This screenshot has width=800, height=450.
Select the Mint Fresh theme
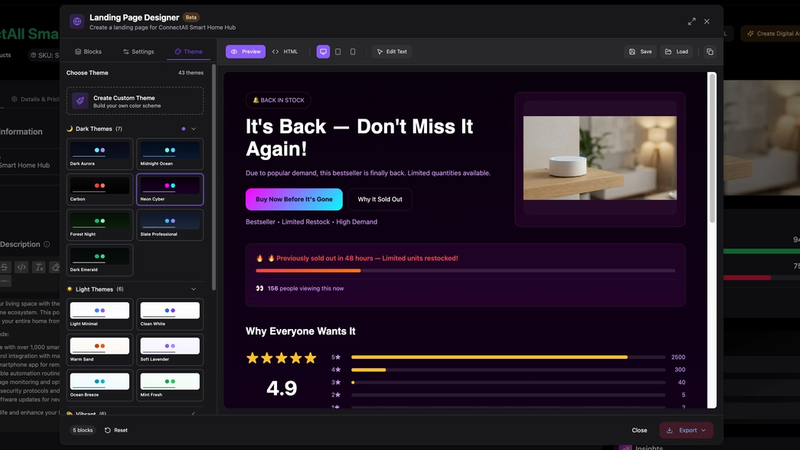(x=170, y=385)
